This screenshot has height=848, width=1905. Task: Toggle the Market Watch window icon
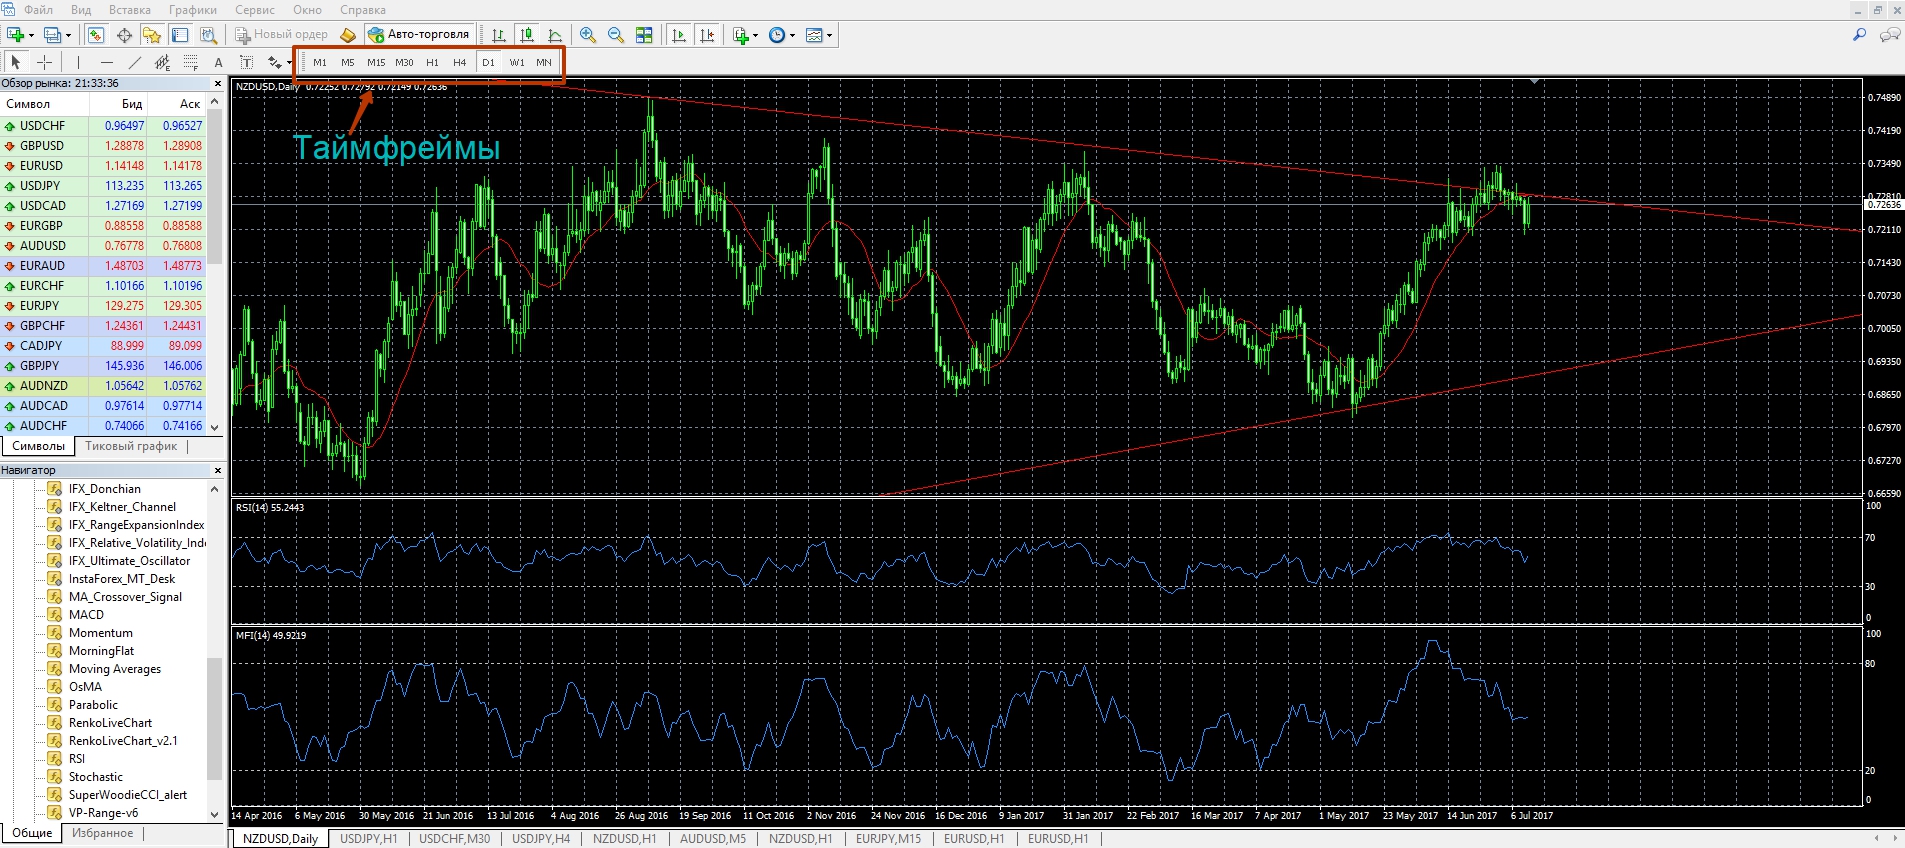point(96,35)
